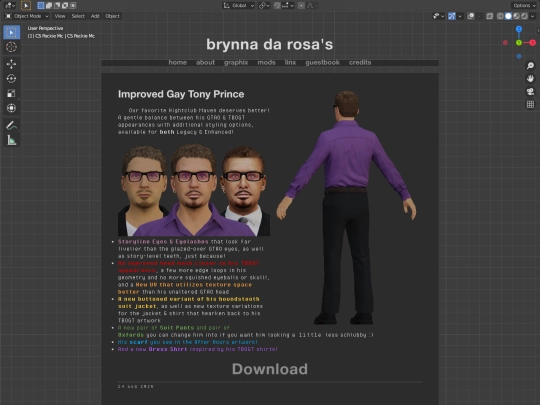Expand the Global orientation dropdown

(239, 6)
